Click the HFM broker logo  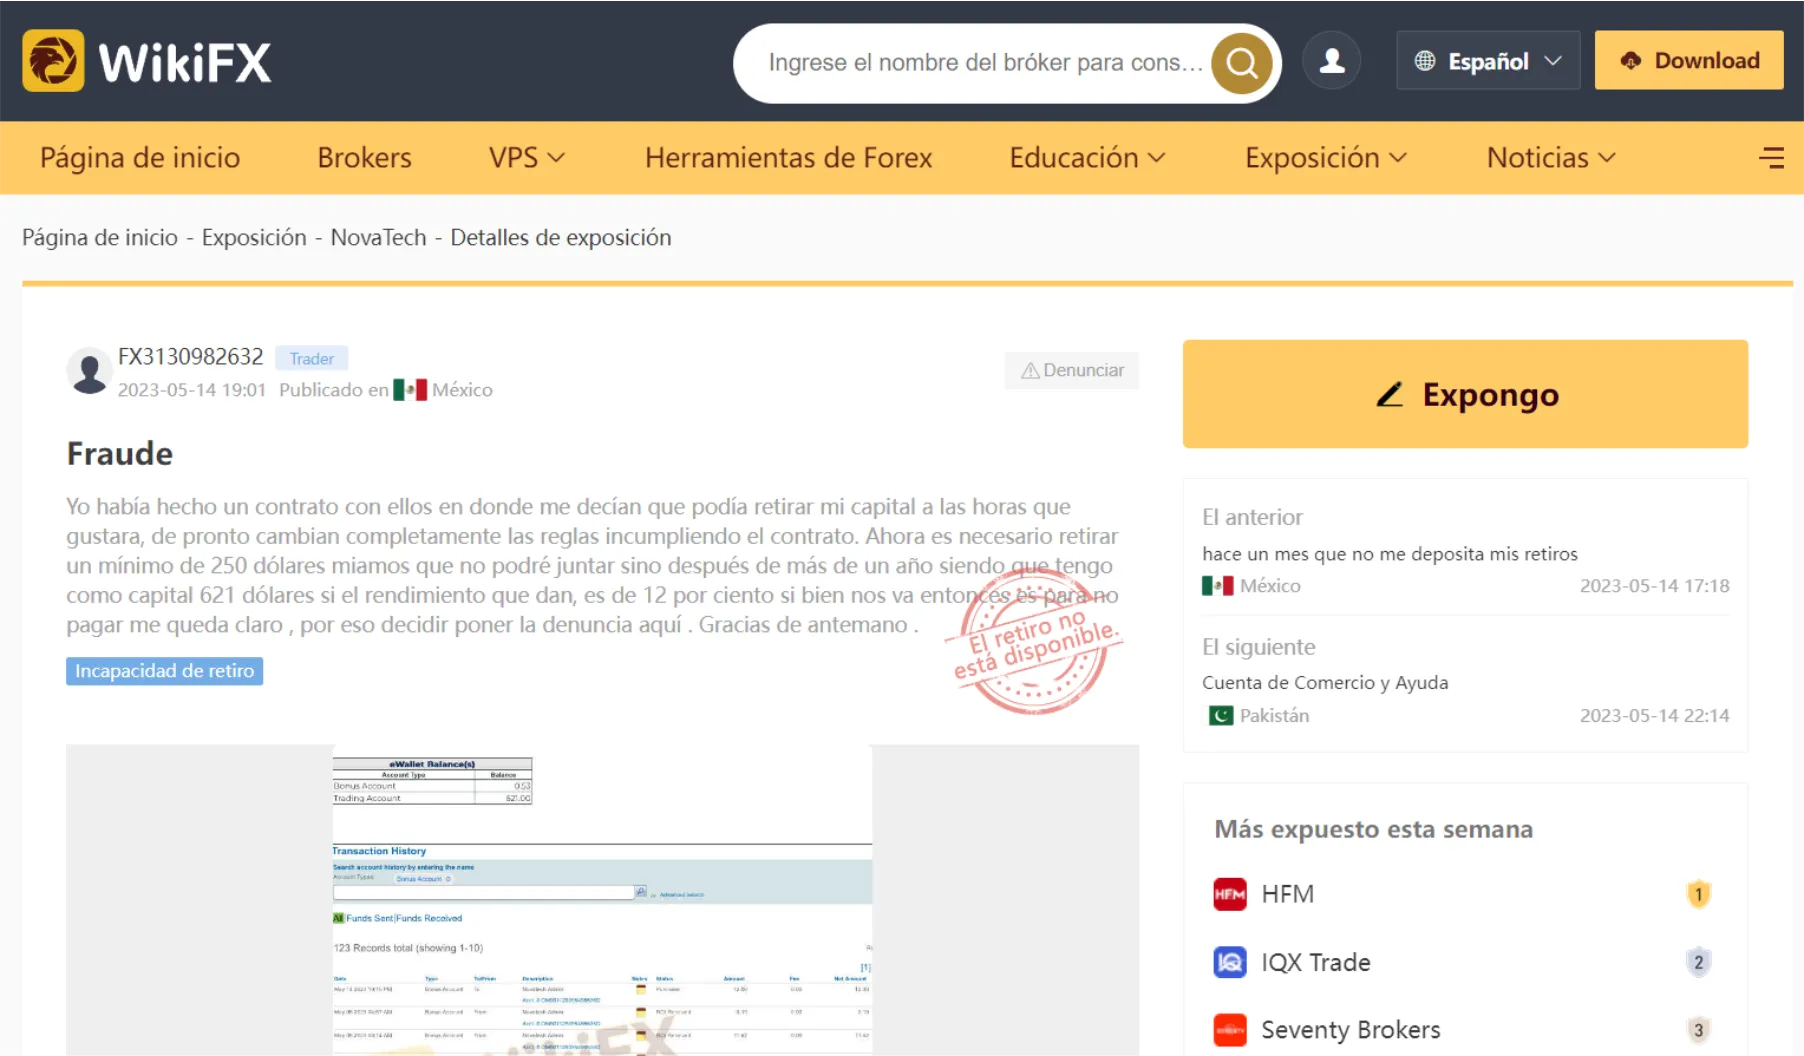pyautogui.click(x=1230, y=894)
